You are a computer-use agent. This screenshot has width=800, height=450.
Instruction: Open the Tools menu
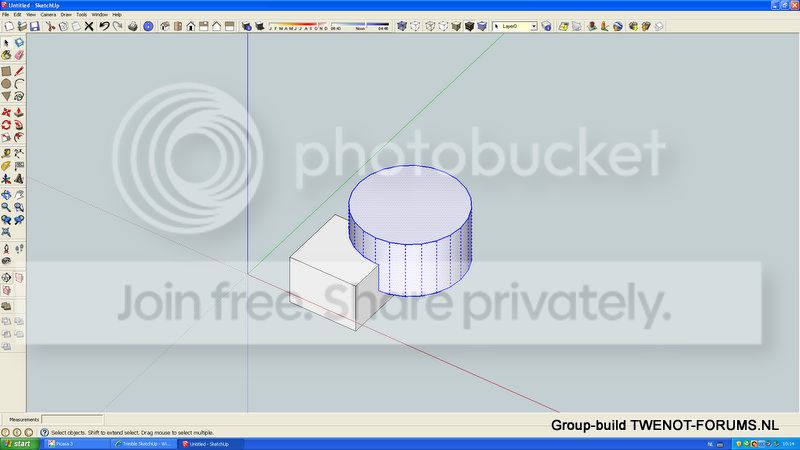point(82,15)
